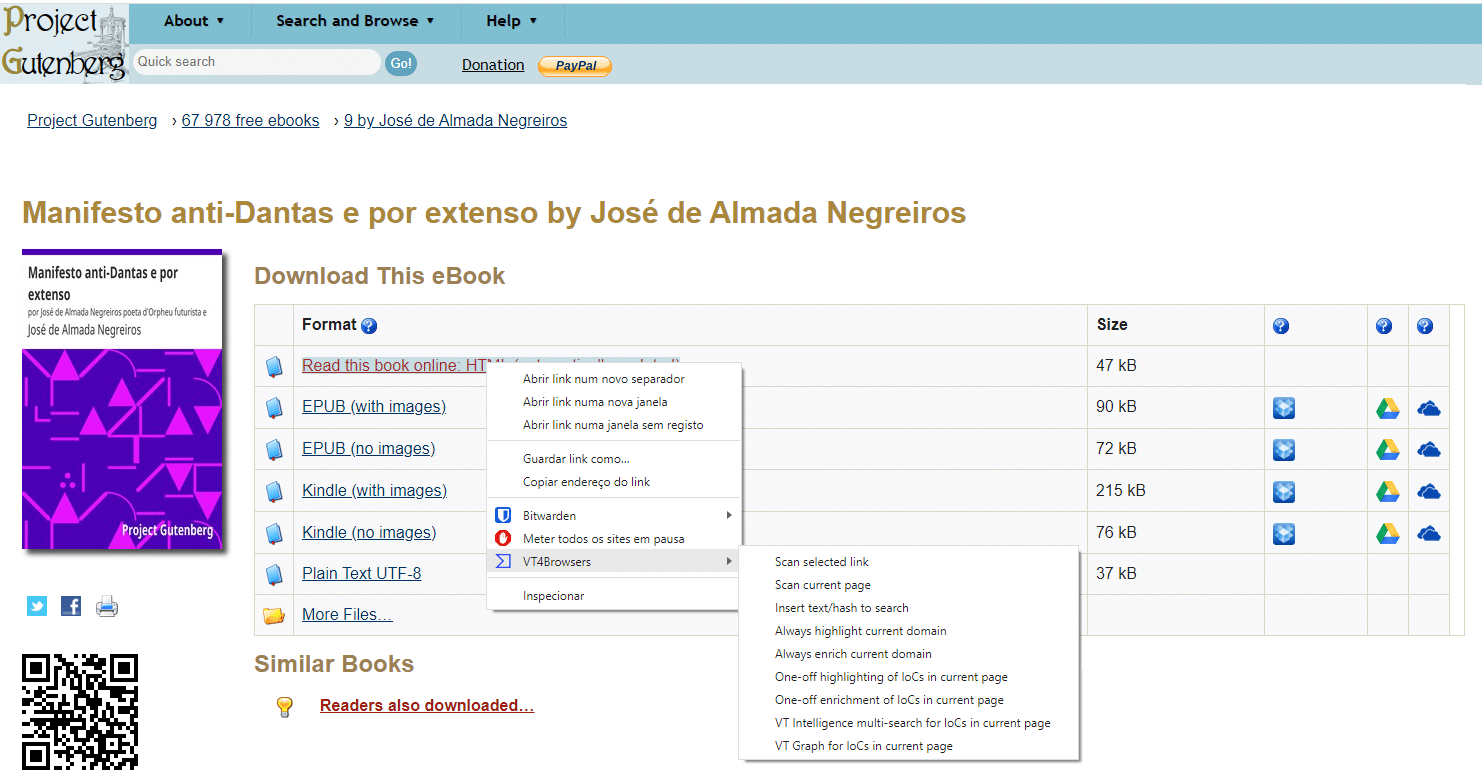1482x781 pixels.
Task: Focus the Quick search input field
Action: [256, 62]
